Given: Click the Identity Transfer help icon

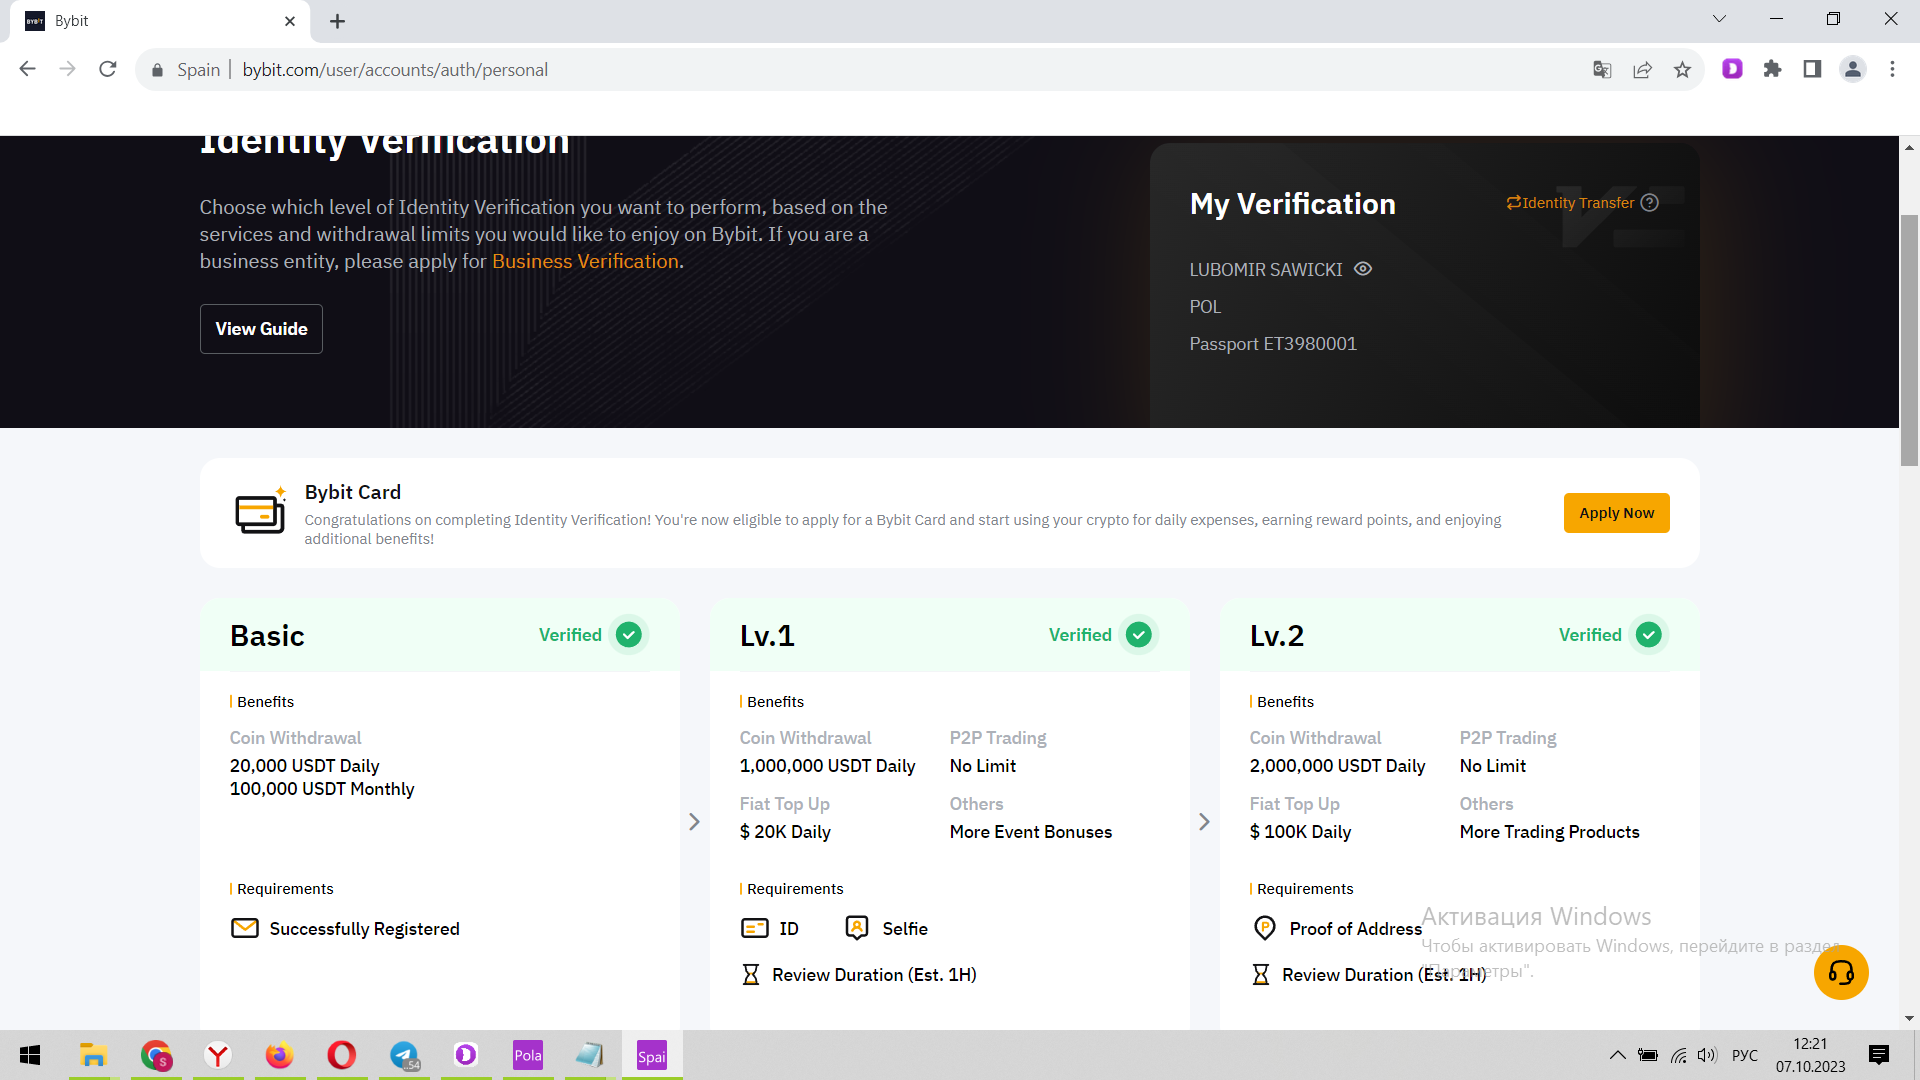Looking at the screenshot, I should (x=1650, y=203).
